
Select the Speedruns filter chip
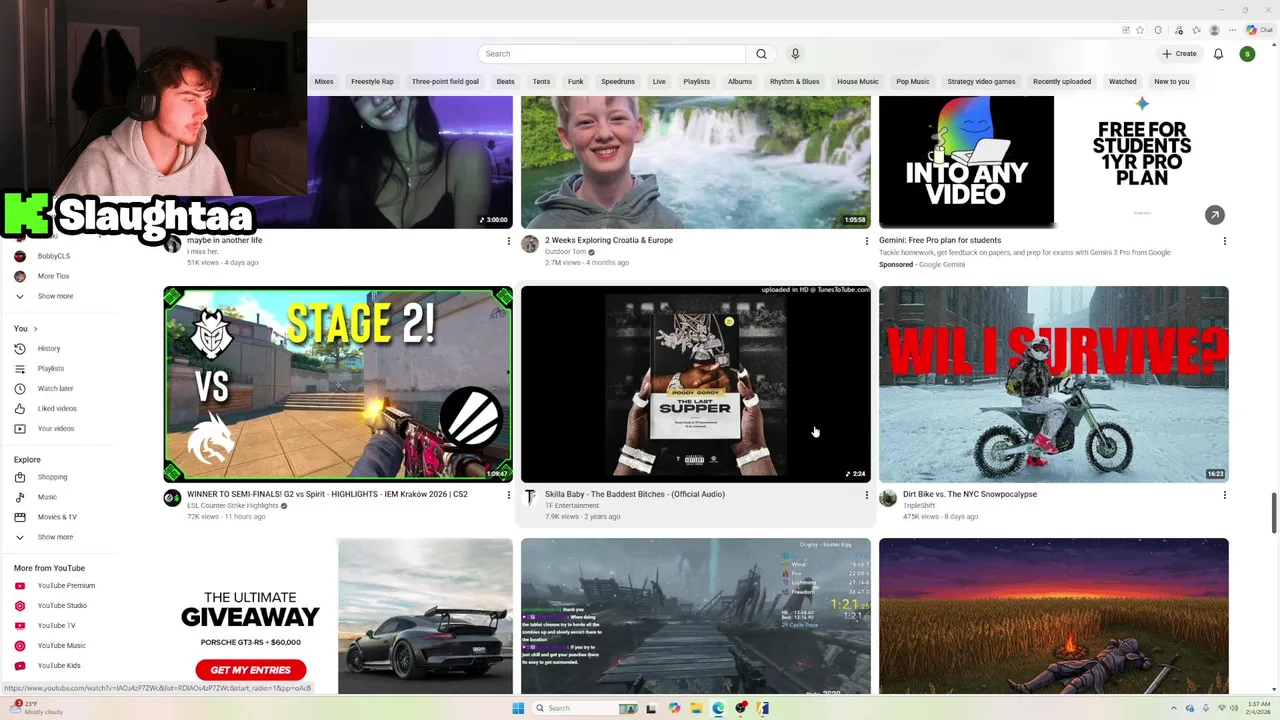coord(618,82)
